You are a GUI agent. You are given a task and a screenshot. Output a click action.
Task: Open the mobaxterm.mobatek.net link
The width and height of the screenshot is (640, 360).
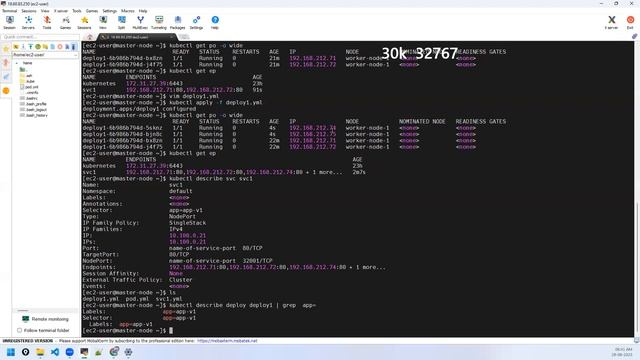pyautogui.click(x=227, y=341)
